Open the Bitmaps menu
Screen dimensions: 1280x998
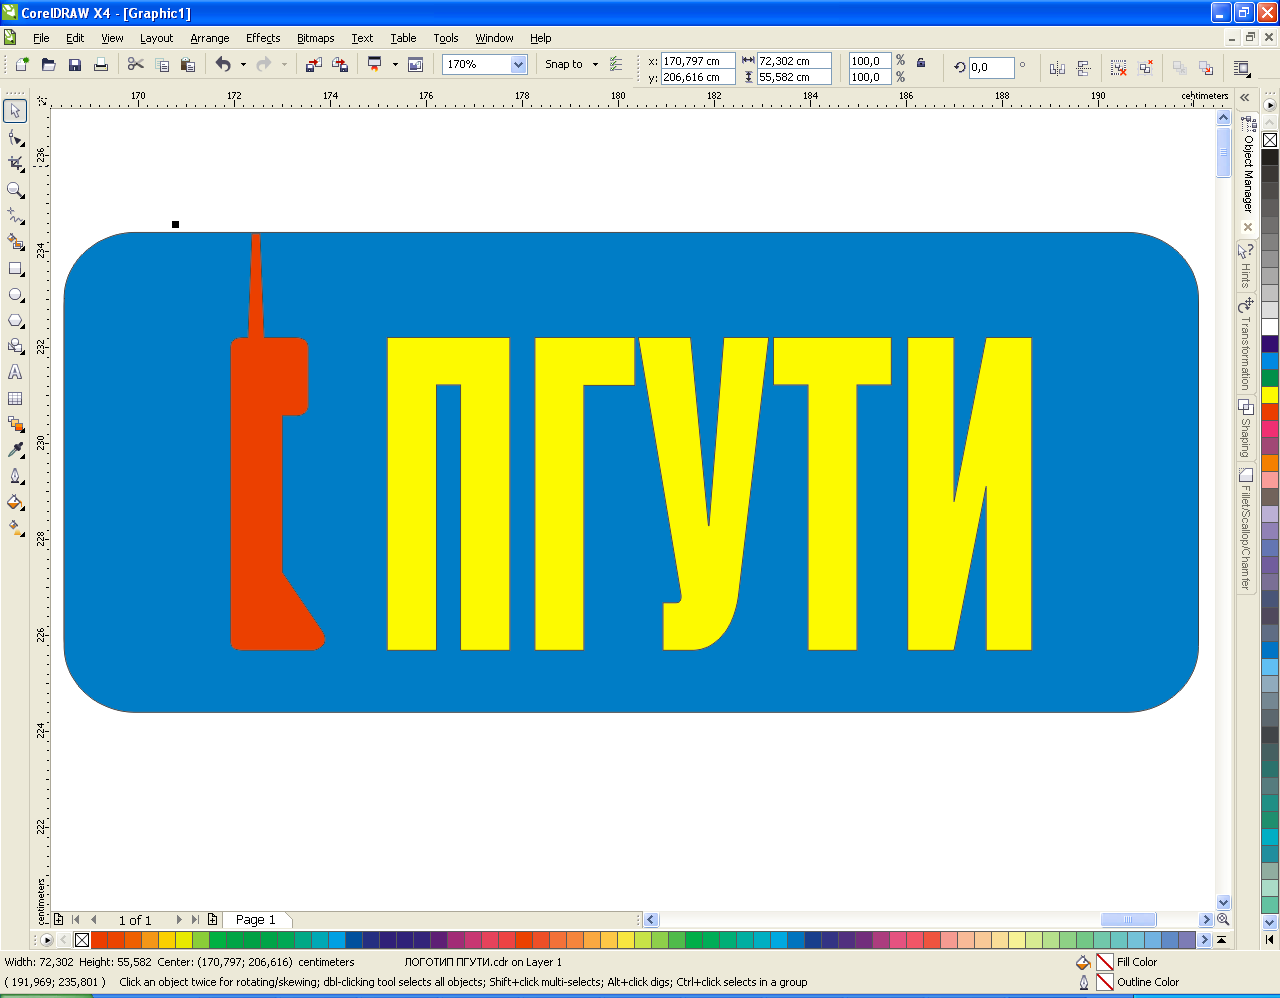coord(315,38)
